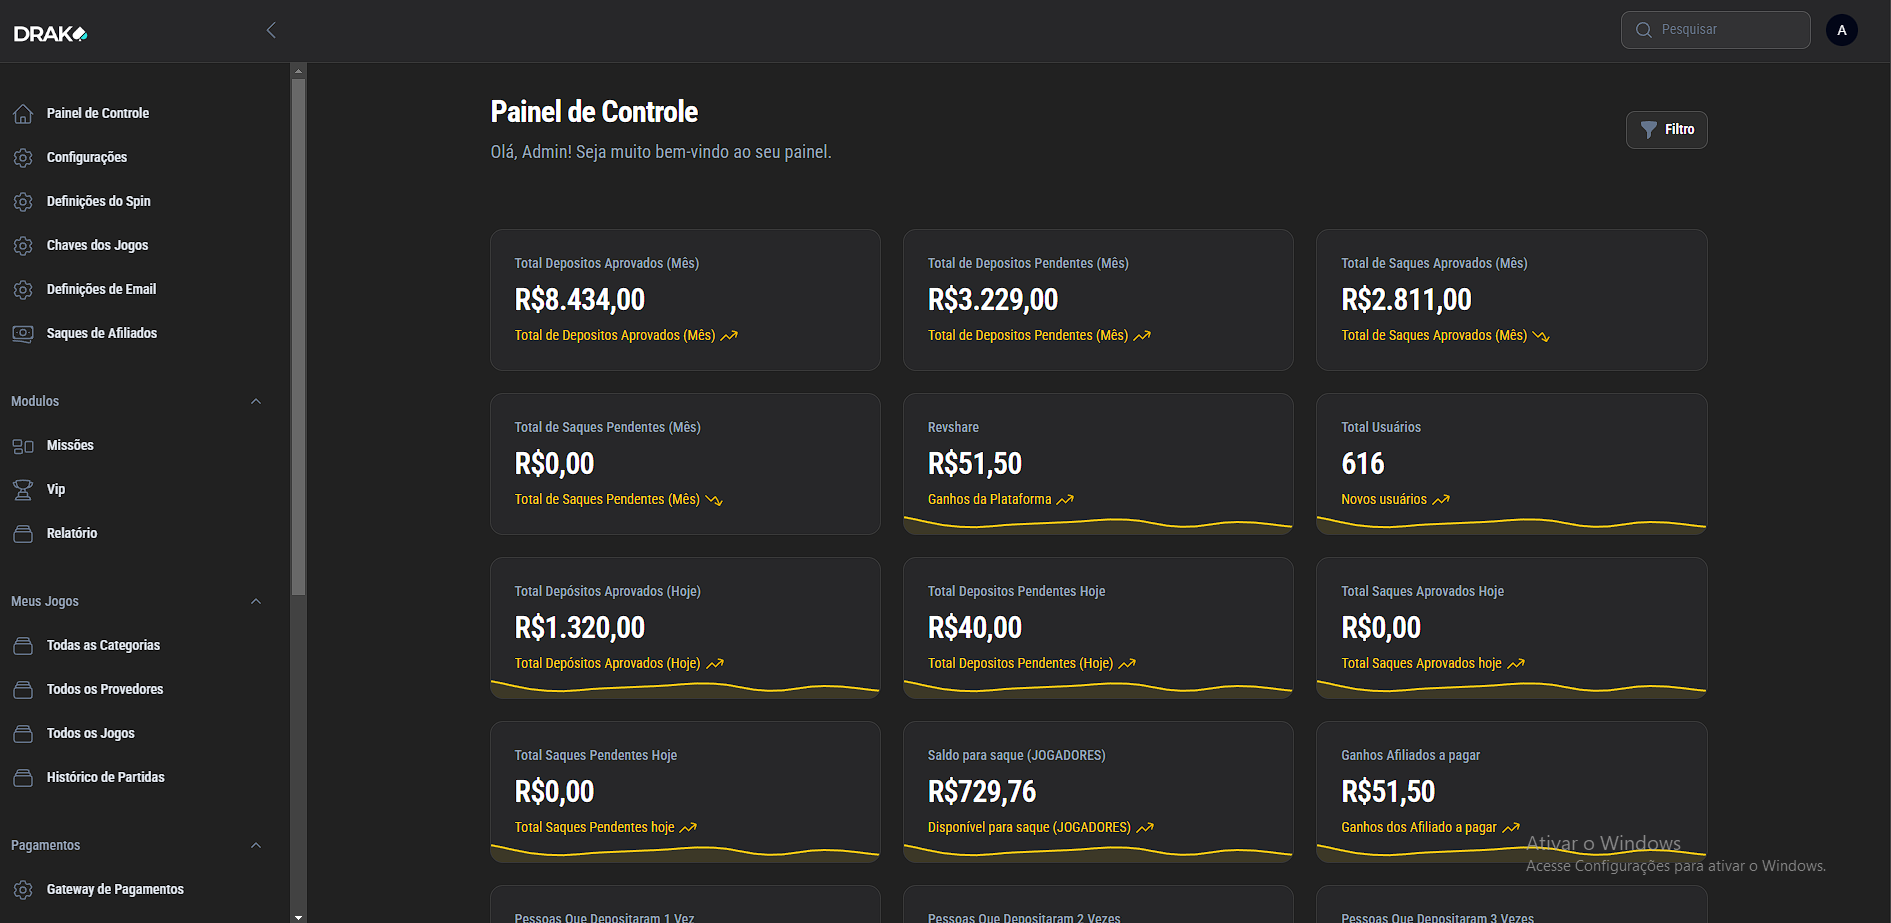The image size is (1891, 923).
Task: Open the Missões module
Action: pos(70,445)
